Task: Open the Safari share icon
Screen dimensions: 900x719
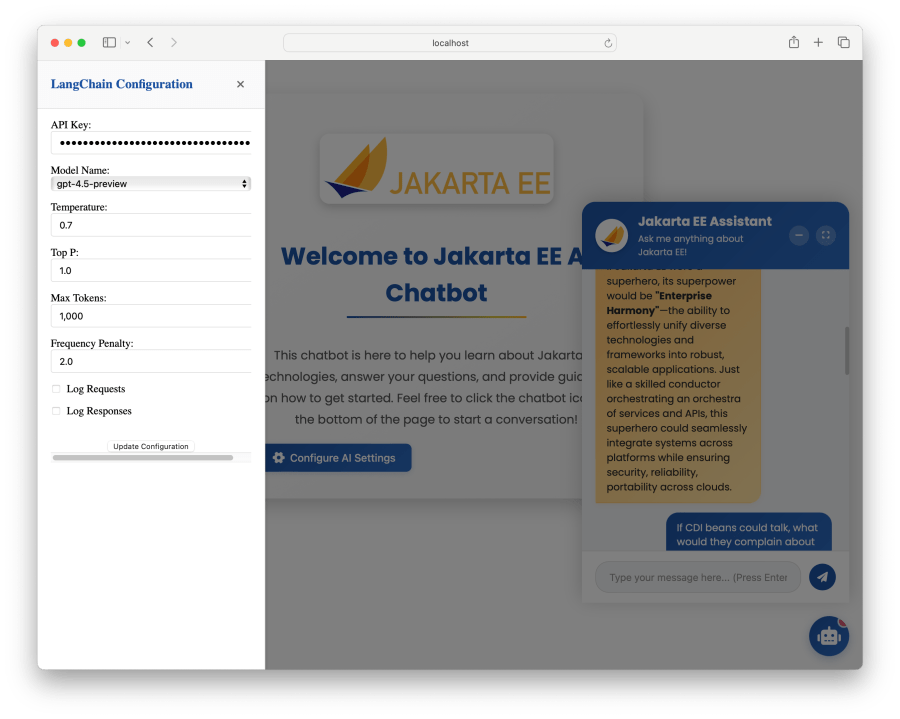Action: tap(794, 42)
